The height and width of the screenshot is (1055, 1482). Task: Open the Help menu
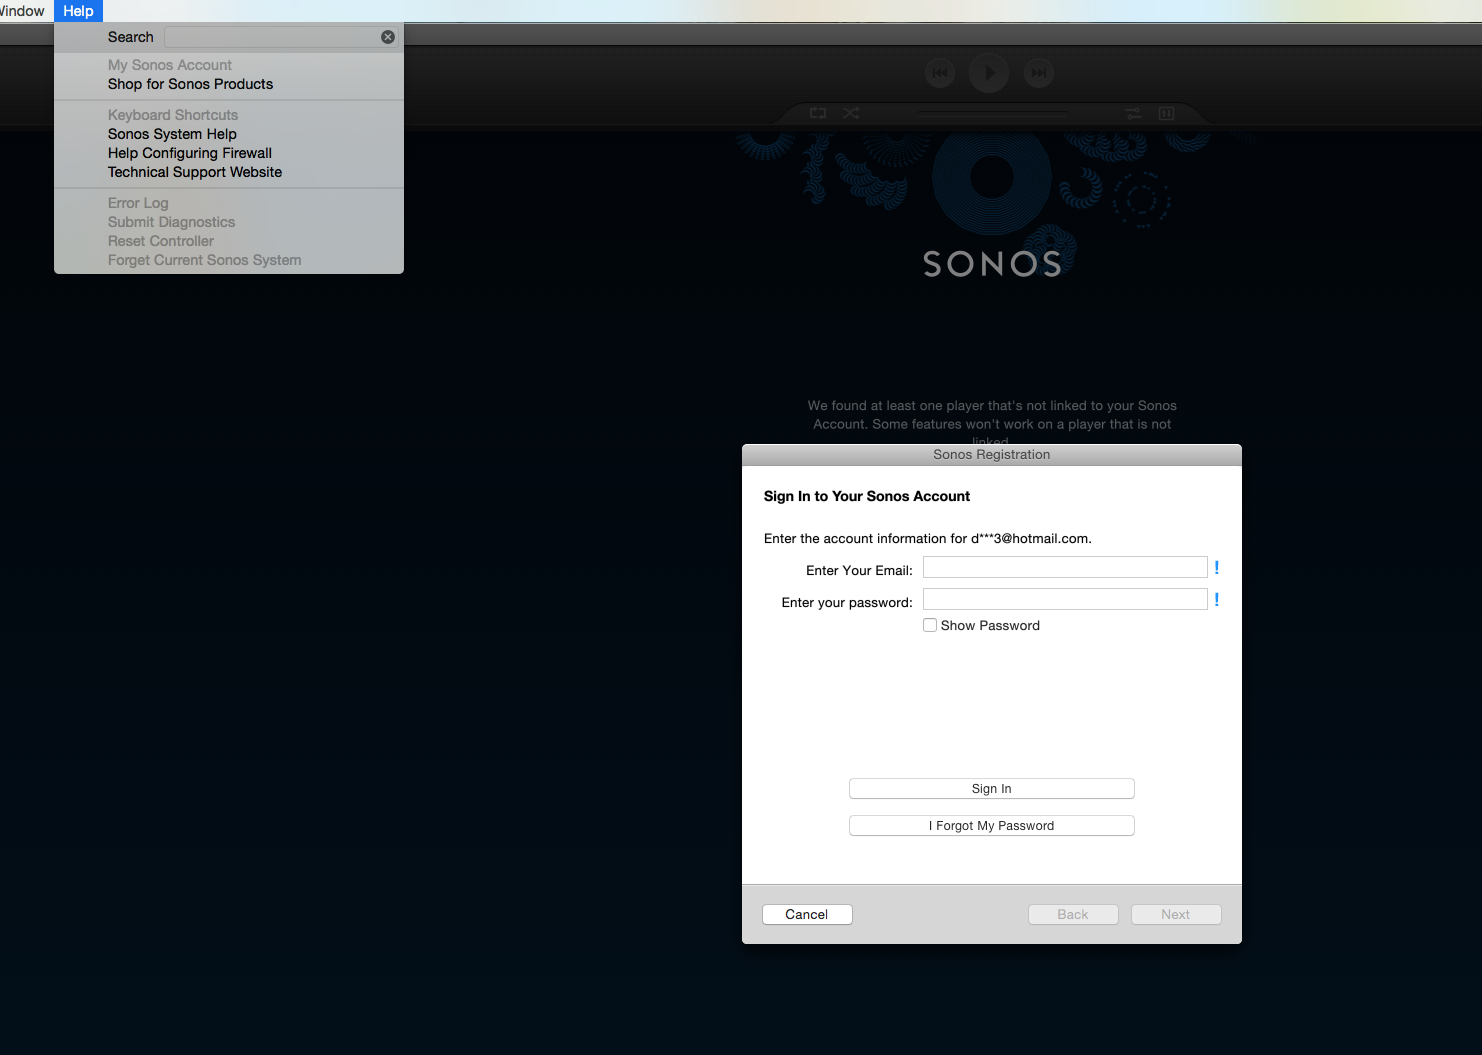pos(78,11)
